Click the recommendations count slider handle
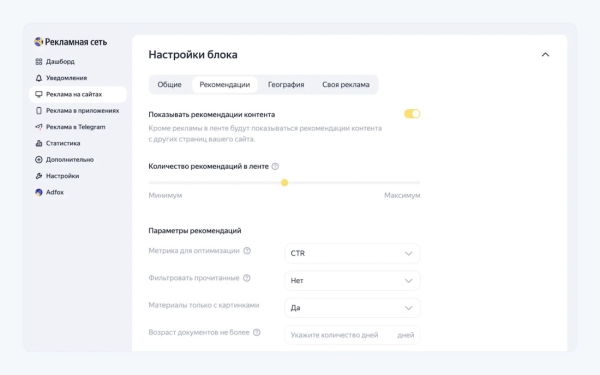 coord(284,183)
